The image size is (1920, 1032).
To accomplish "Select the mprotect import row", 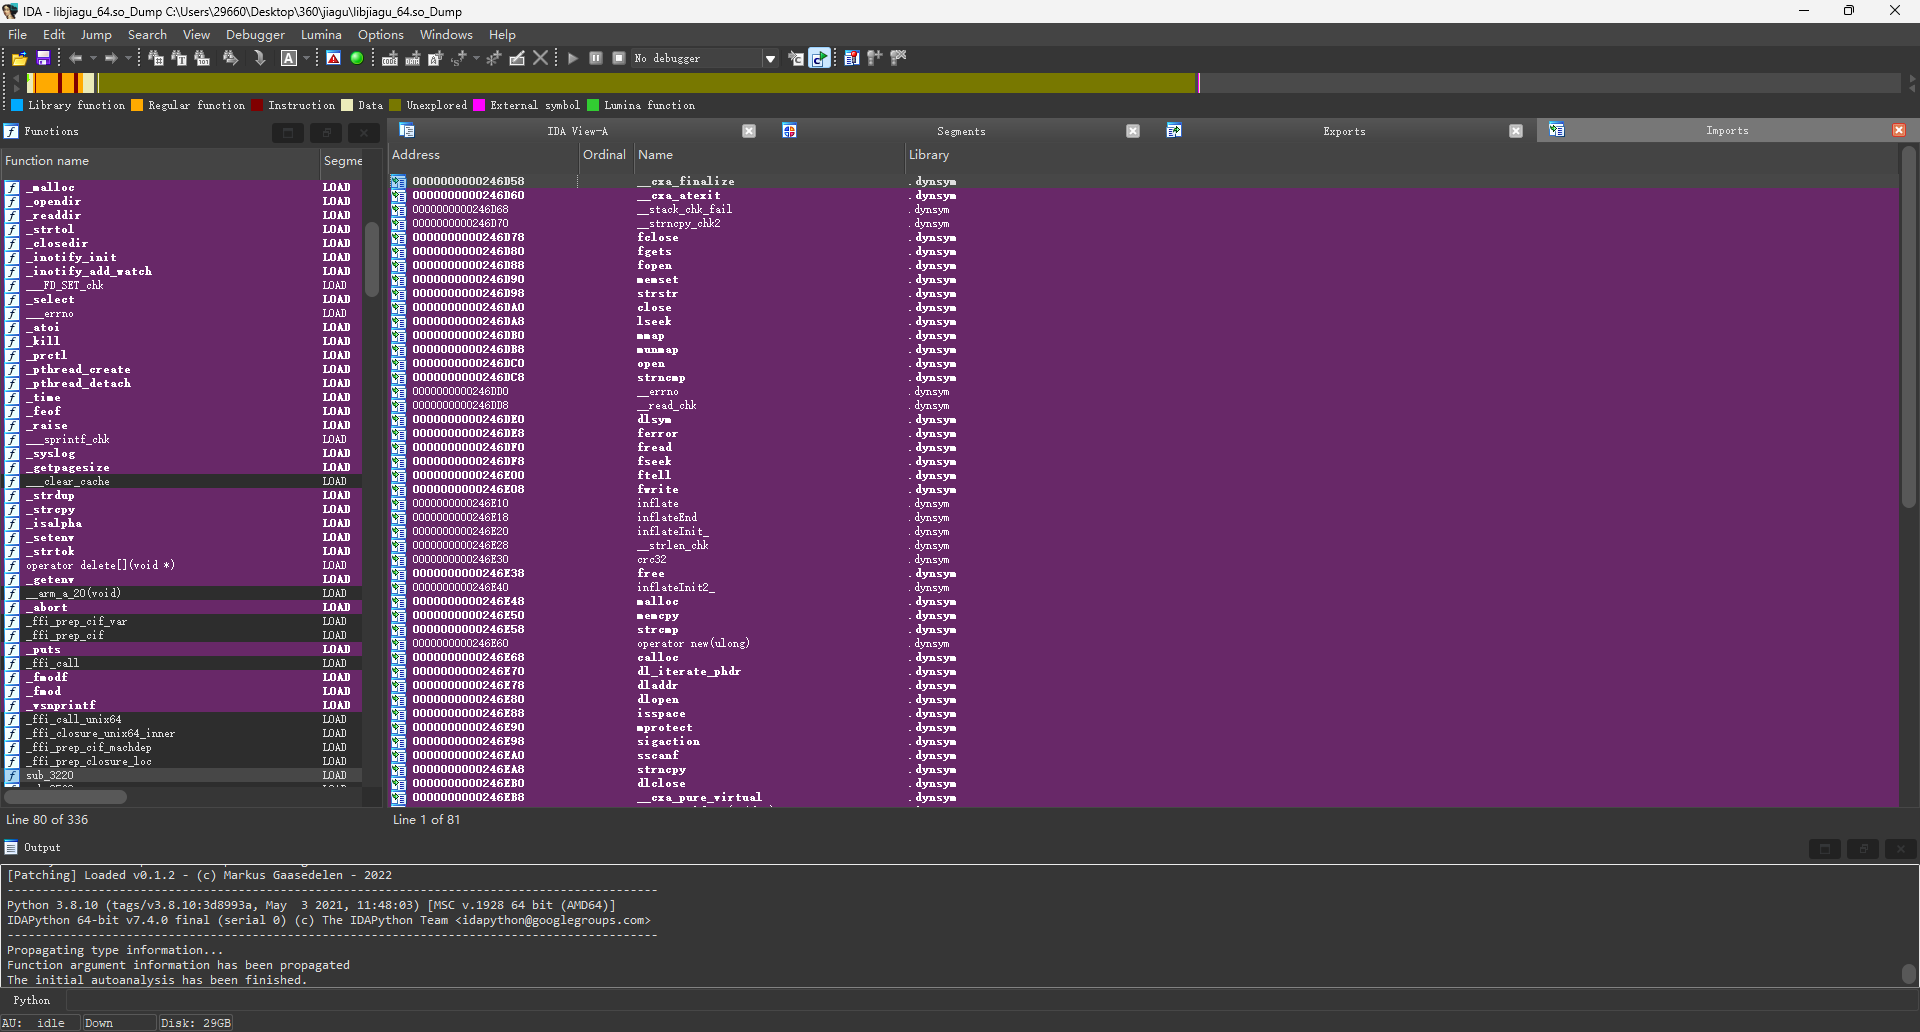I will pos(1144,727).
